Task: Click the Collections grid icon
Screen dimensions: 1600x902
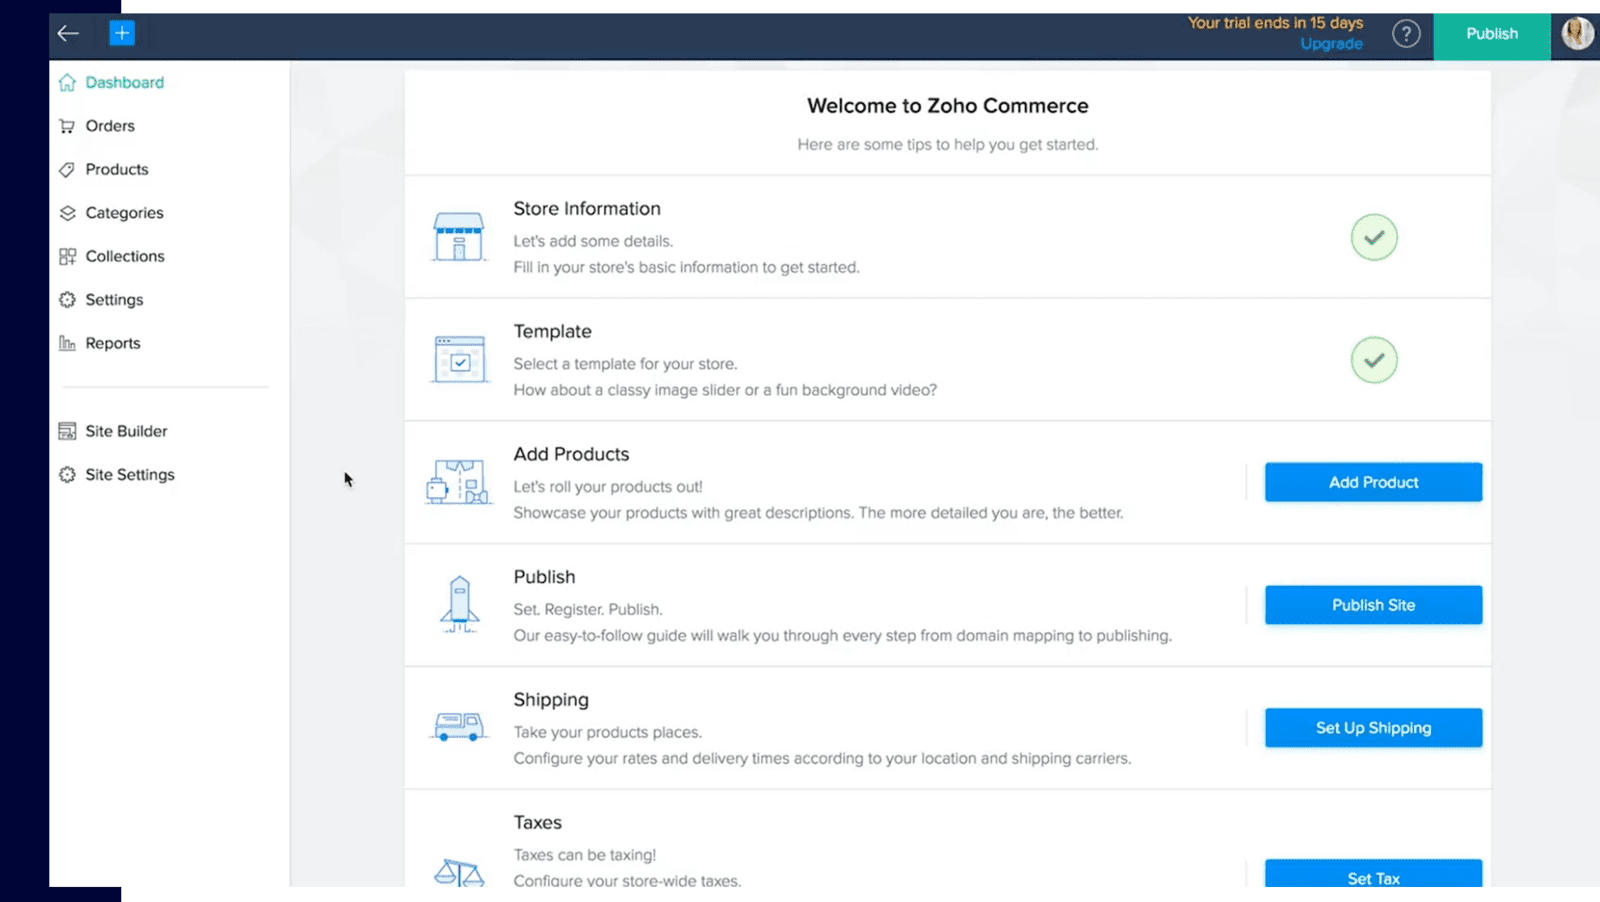Action: (x=67, y=256)
